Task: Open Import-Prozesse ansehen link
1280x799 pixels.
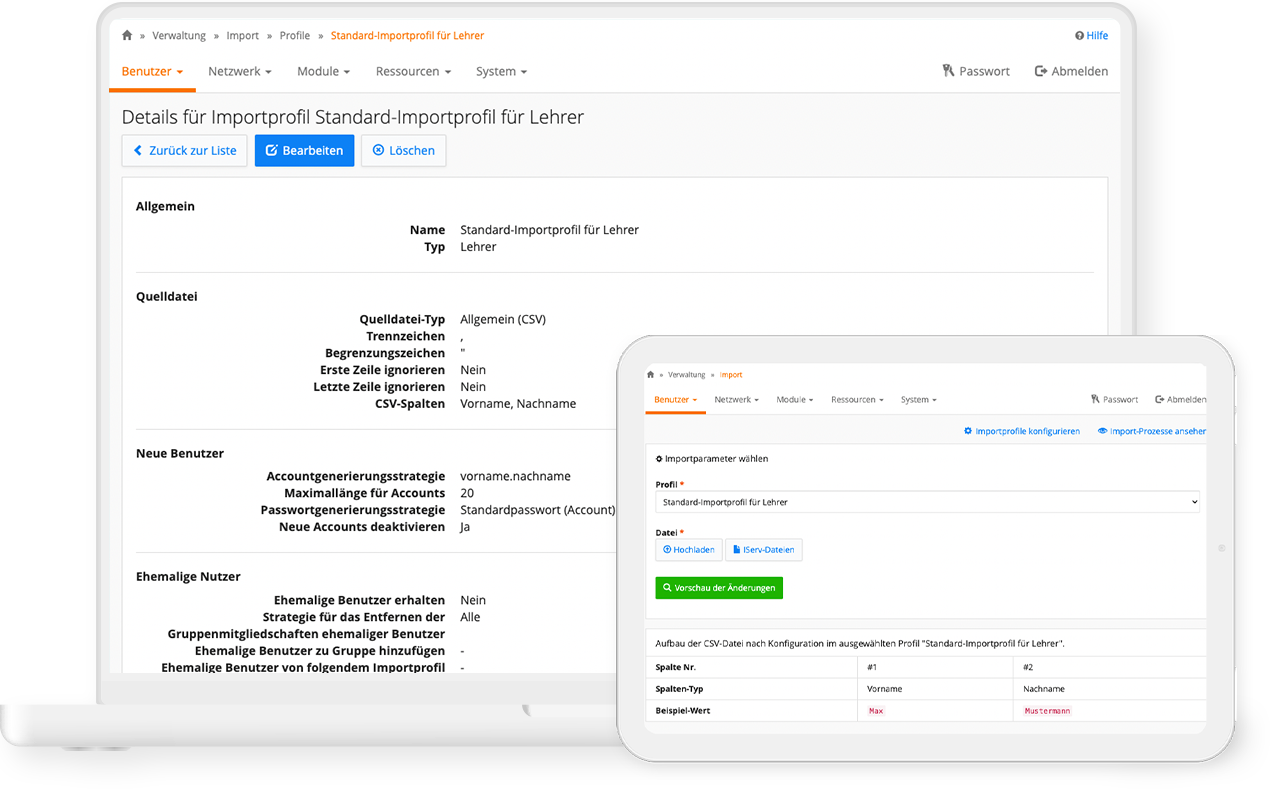Action: point(1152,431)
